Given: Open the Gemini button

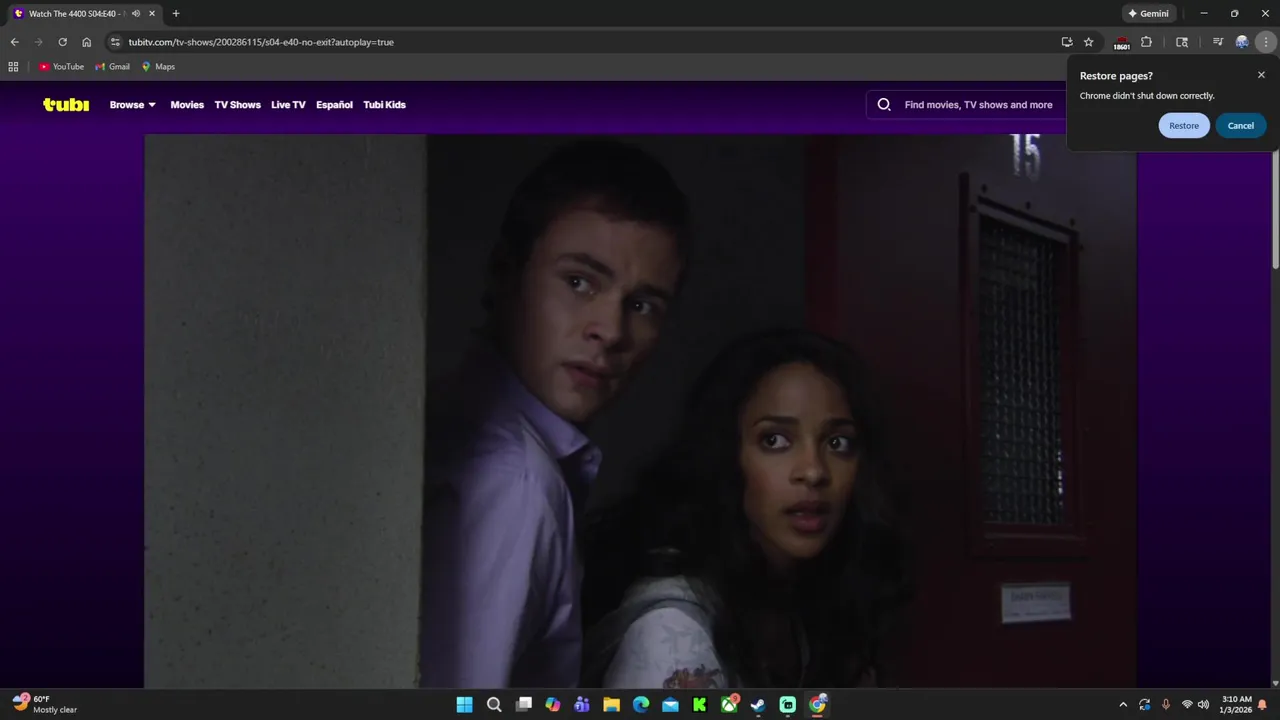Looking at the screenshot, I should 1149,14.
